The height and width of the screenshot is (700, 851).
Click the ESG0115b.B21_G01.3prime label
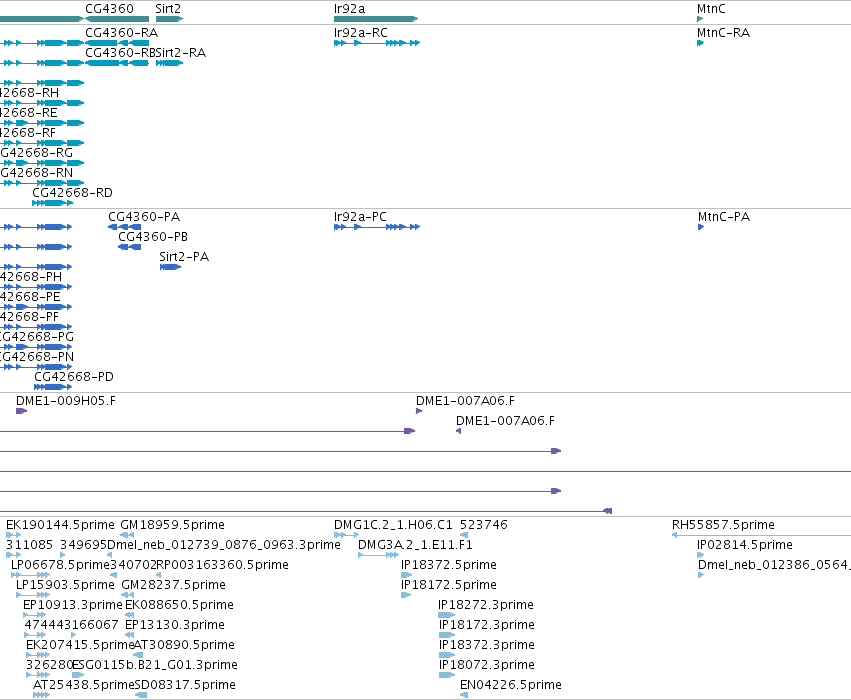[x=155, y=665]
